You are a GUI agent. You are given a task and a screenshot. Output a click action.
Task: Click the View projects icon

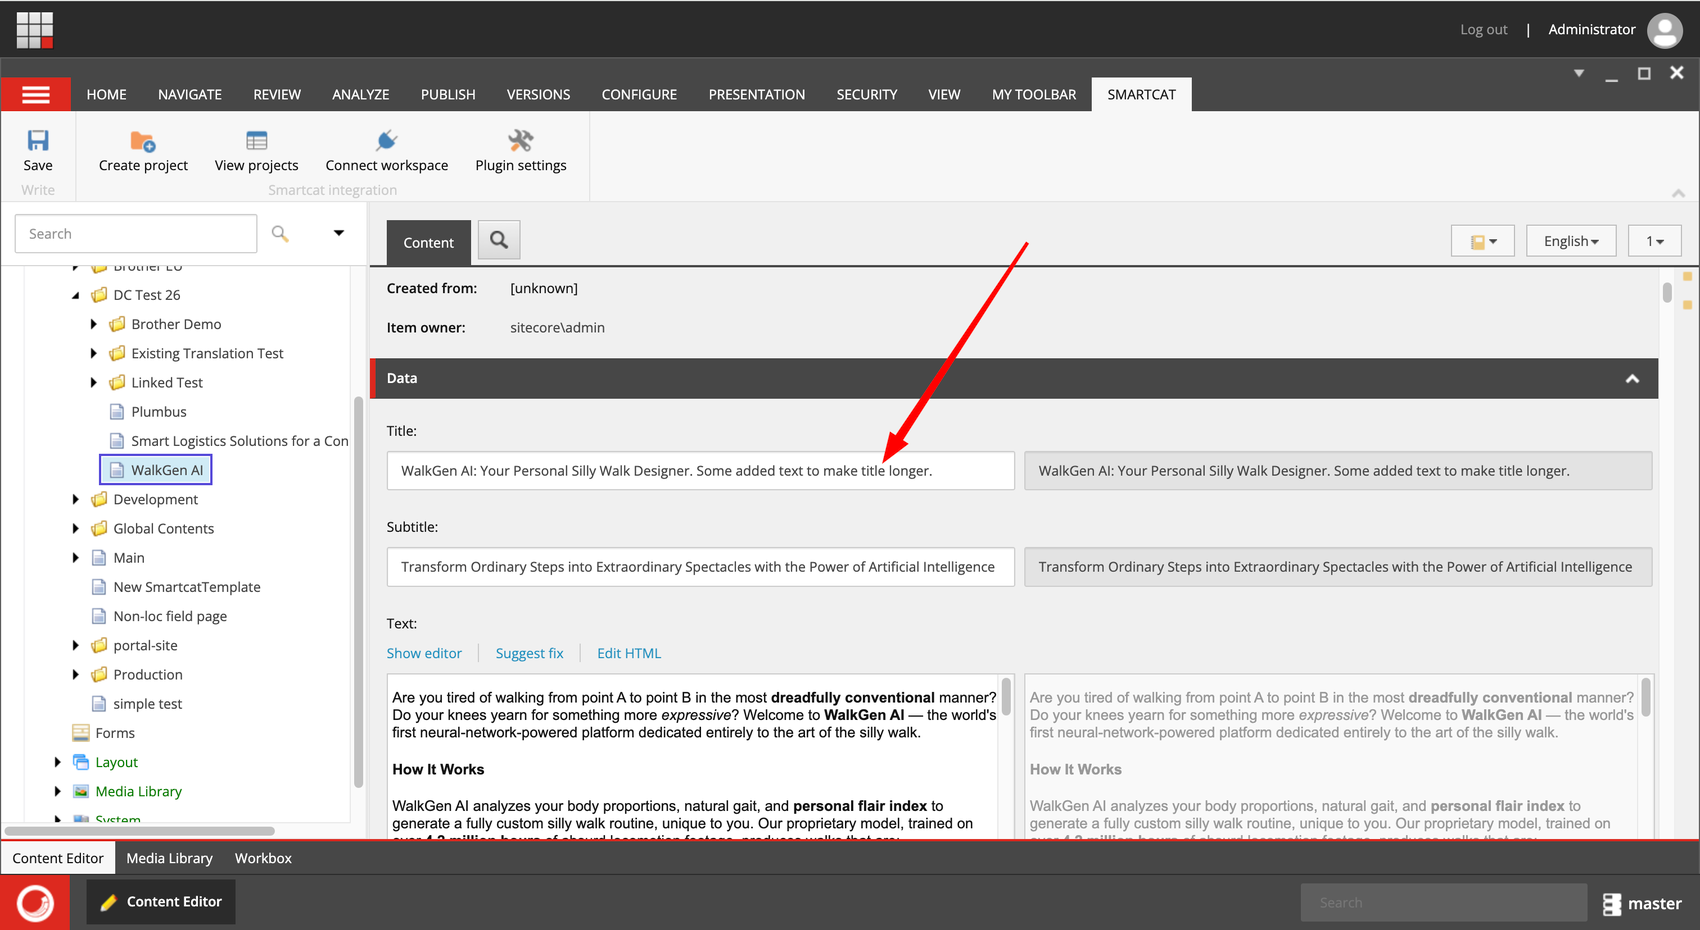click(257, 141)
